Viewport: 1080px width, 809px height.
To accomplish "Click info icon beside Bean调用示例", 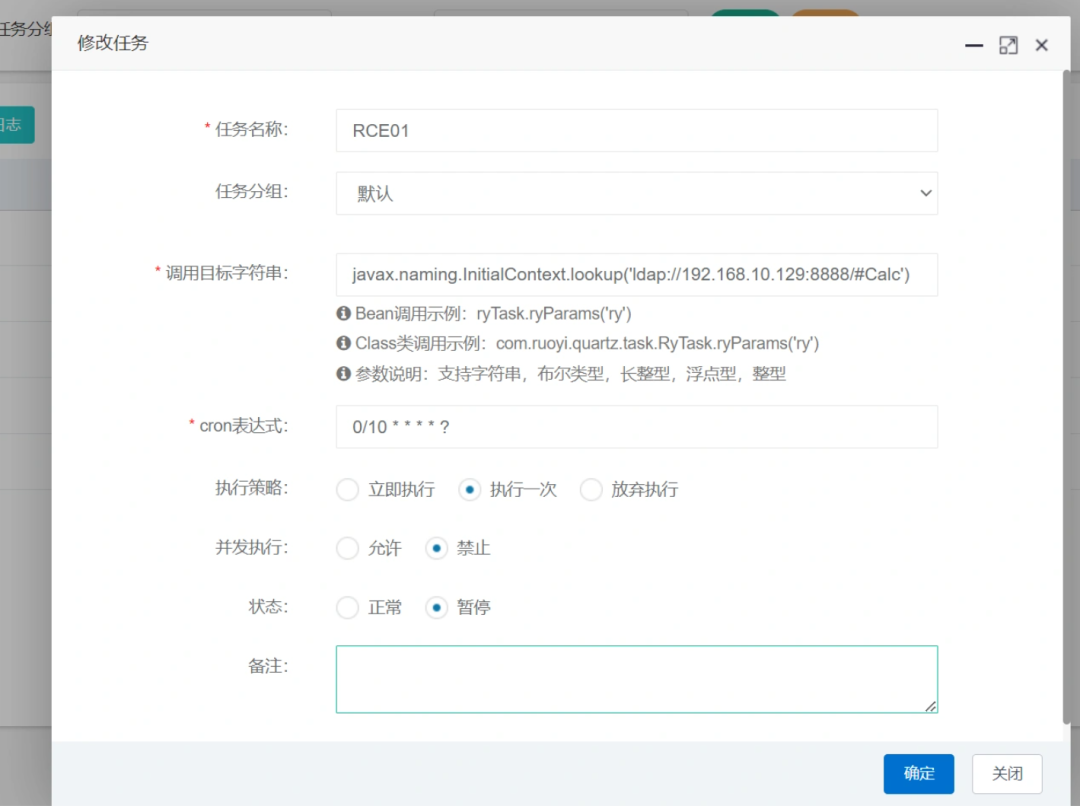I will coord(343,313).
